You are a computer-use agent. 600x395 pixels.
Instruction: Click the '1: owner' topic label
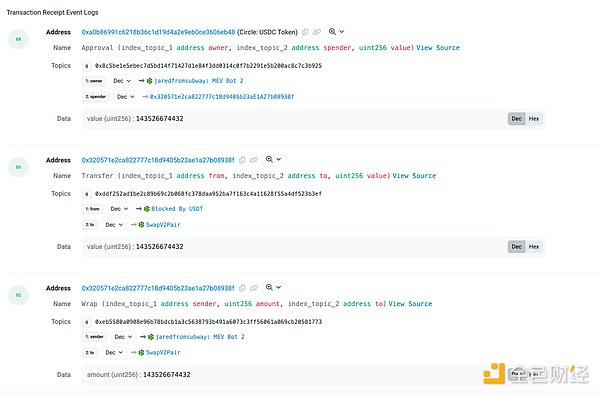click(x=94, y=81)
